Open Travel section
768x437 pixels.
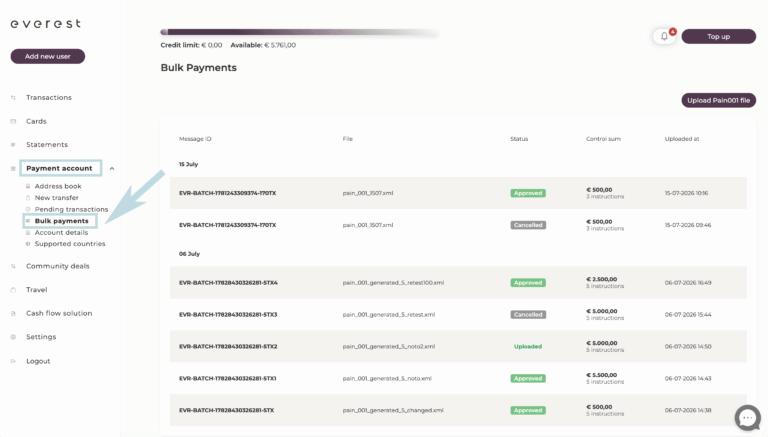click(x=37, y=290)
